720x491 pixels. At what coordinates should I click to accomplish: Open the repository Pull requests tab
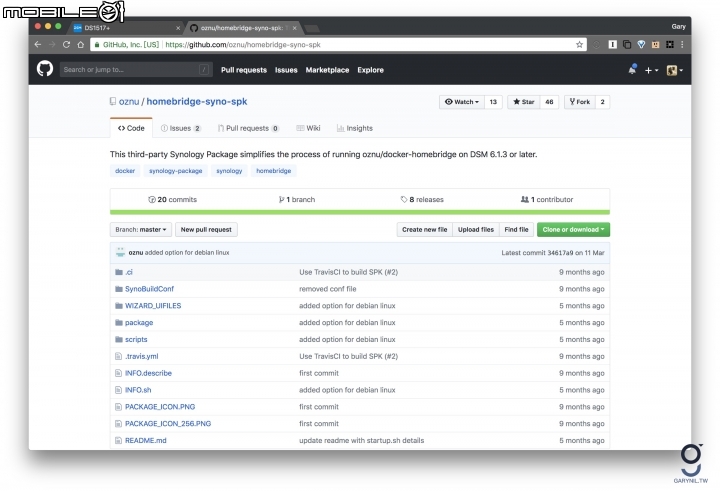pyautogui.click(x=248, y=128)
